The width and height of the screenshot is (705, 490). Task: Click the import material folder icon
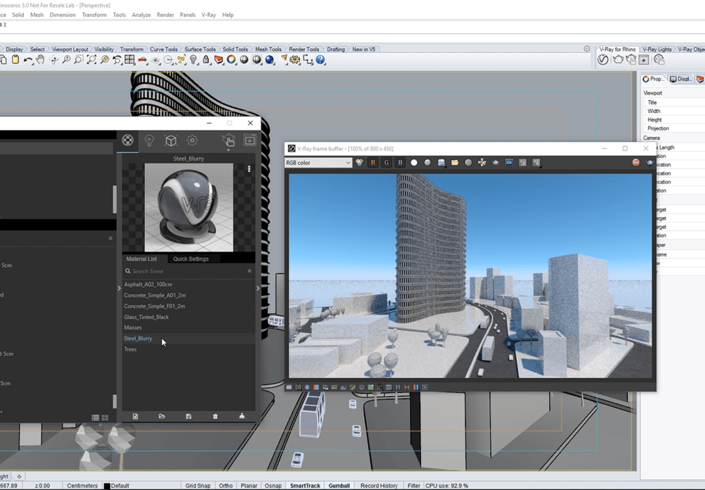162,416
